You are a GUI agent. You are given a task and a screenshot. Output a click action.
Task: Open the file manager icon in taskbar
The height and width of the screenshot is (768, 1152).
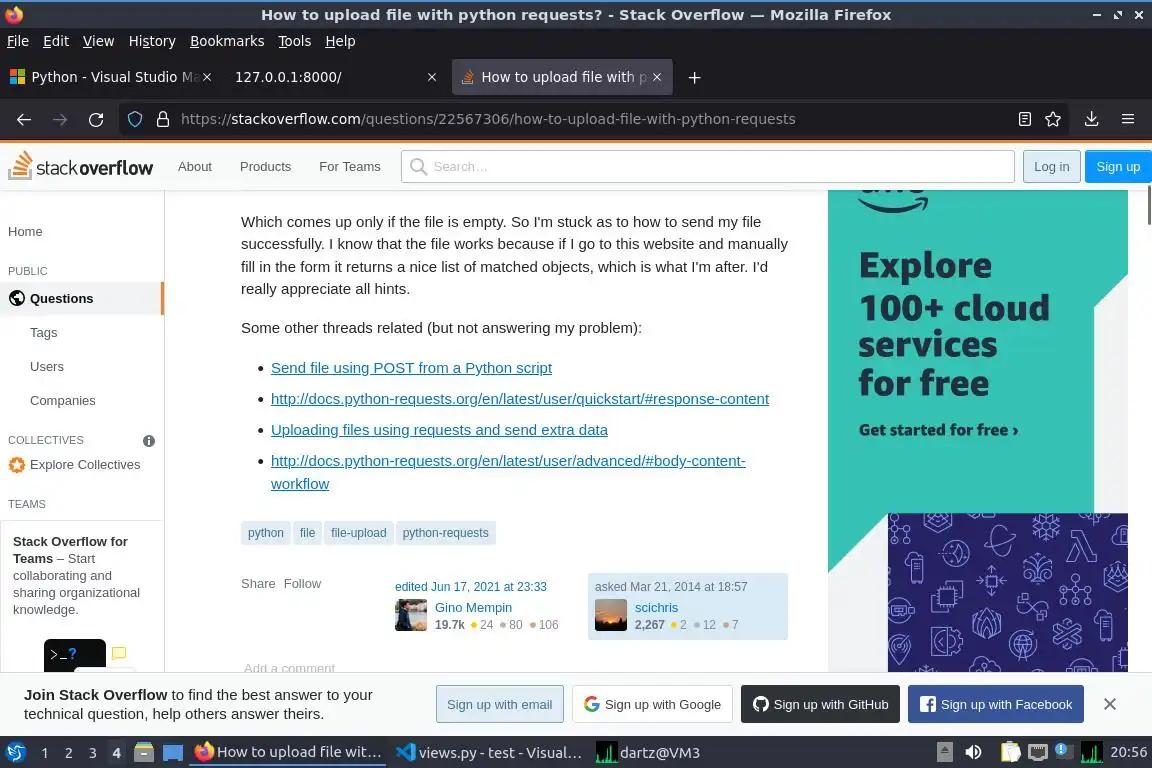coord(144,753)
